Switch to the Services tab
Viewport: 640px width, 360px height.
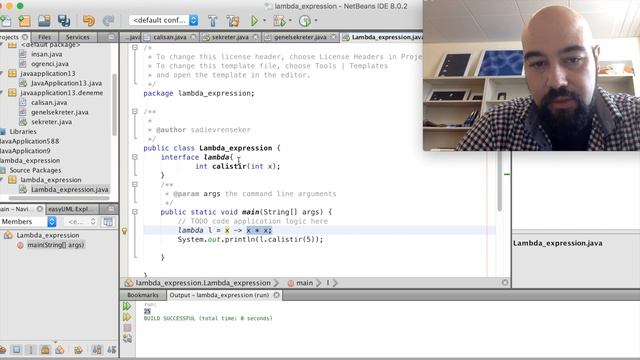pyautogui.click(x=78, y=37)
